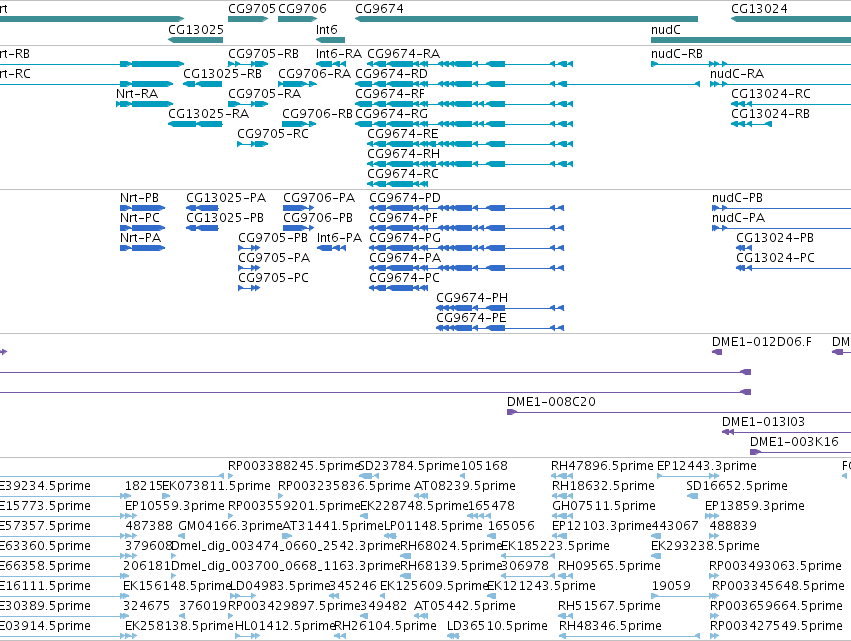Click the CG9674-PE protein label
Image resolution: width=851 pixels, height=641 pixels.
click(471, 319)
